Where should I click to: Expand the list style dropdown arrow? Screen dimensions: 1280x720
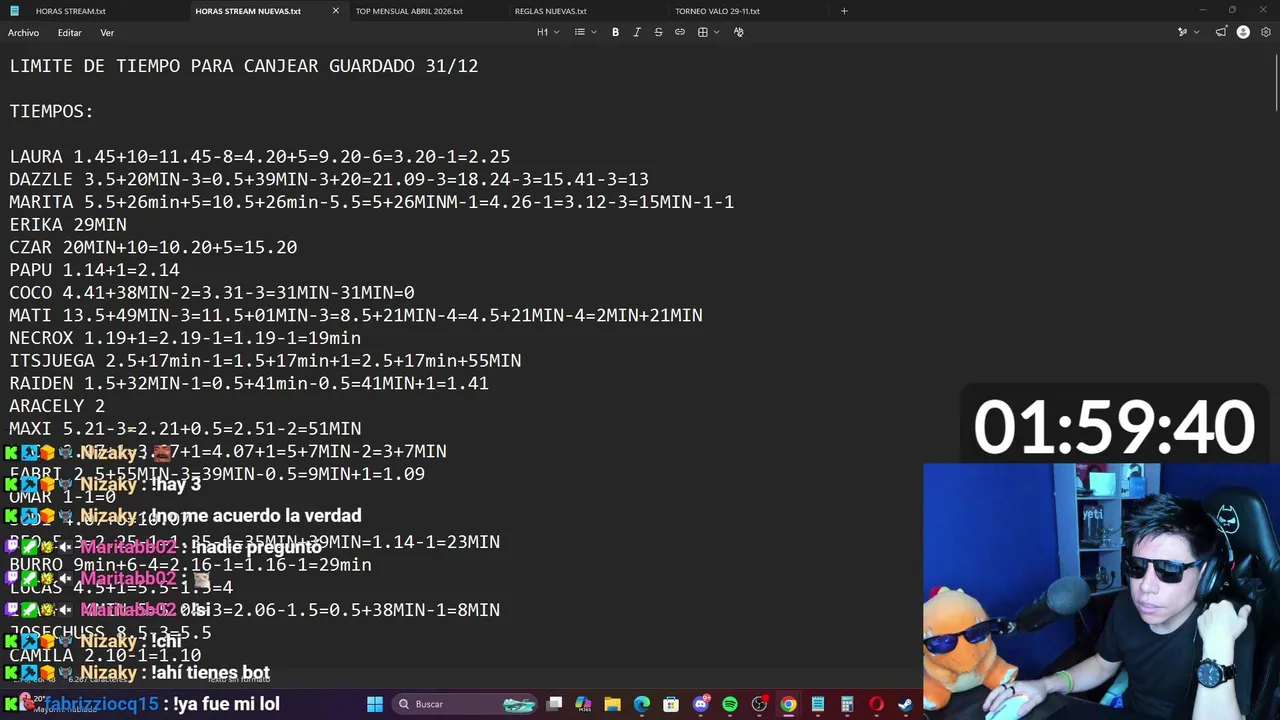click(594, 32)
